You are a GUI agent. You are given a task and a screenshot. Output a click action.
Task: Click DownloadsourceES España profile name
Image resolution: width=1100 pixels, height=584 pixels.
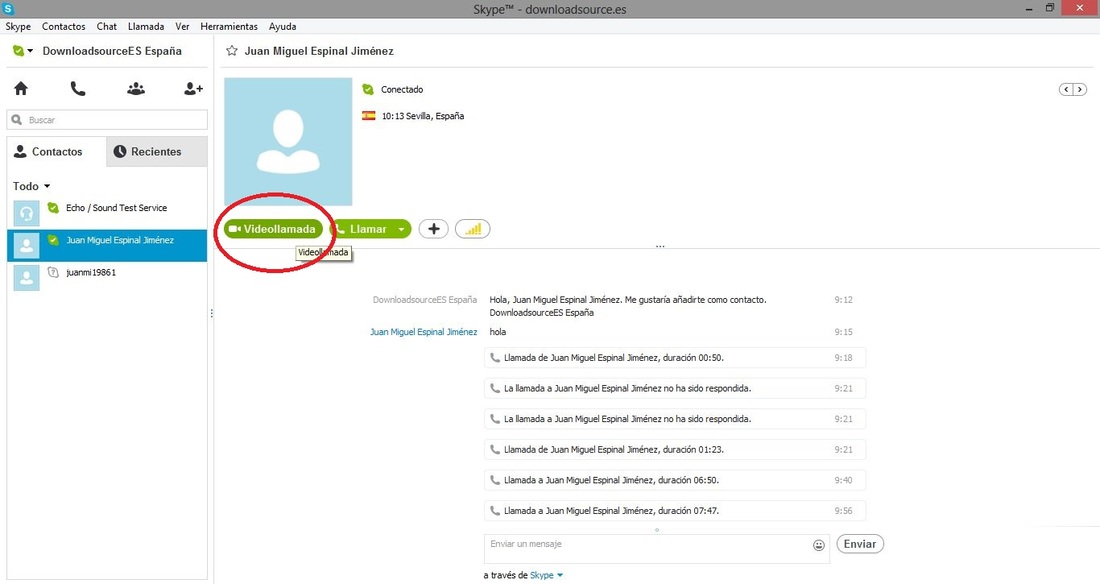tap(112, 51)
